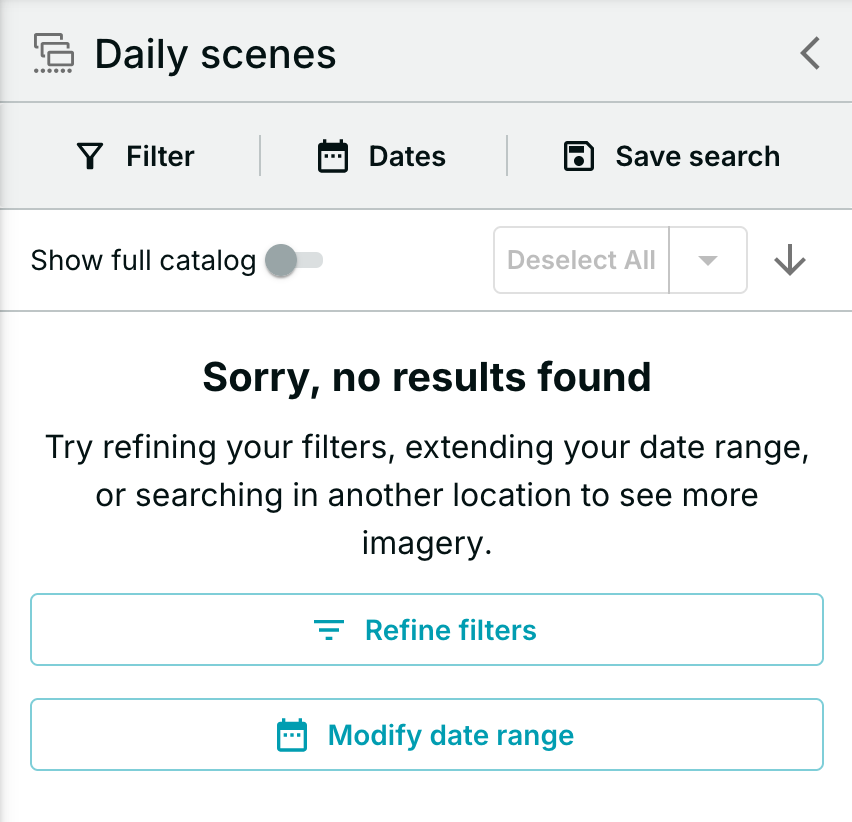Open the dropdown arrow beside Deselect All

[x=707, y=260]
